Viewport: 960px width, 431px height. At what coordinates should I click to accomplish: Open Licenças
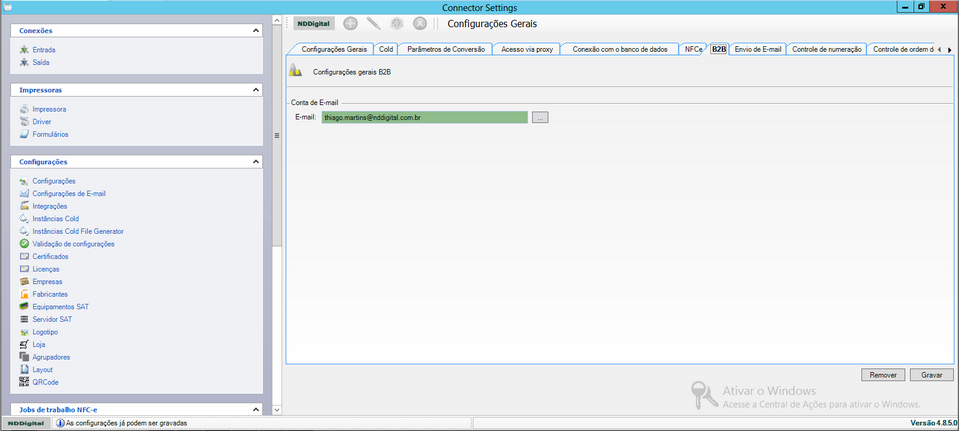point(46,269)
